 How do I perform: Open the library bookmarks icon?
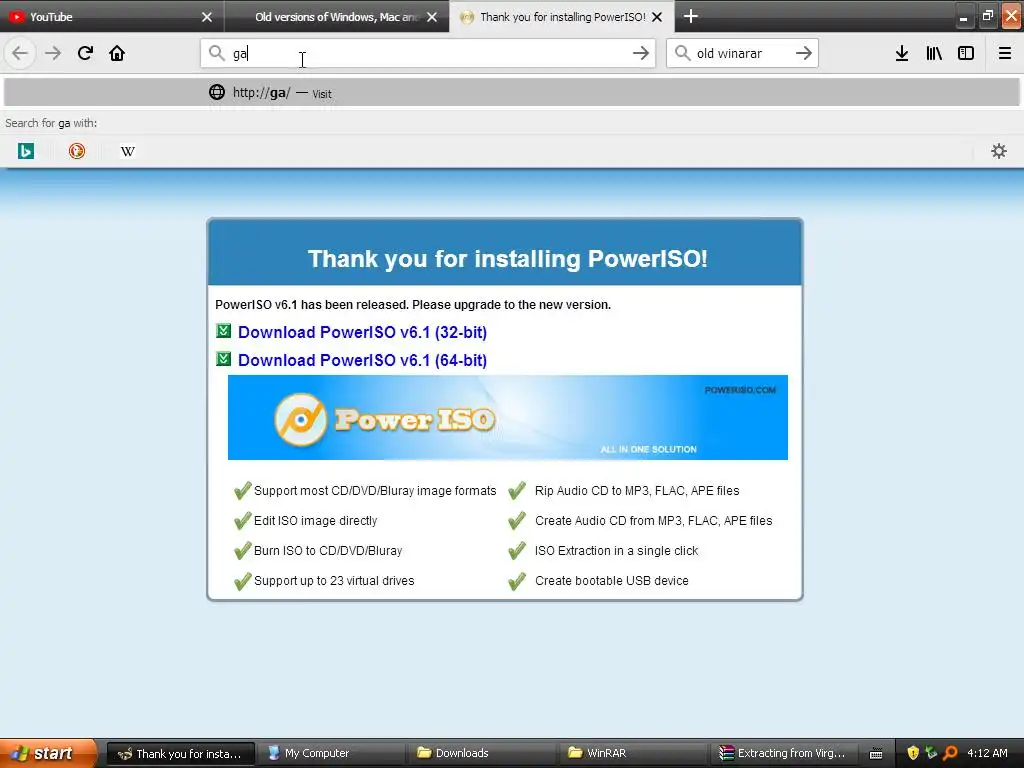click(934, 53)
